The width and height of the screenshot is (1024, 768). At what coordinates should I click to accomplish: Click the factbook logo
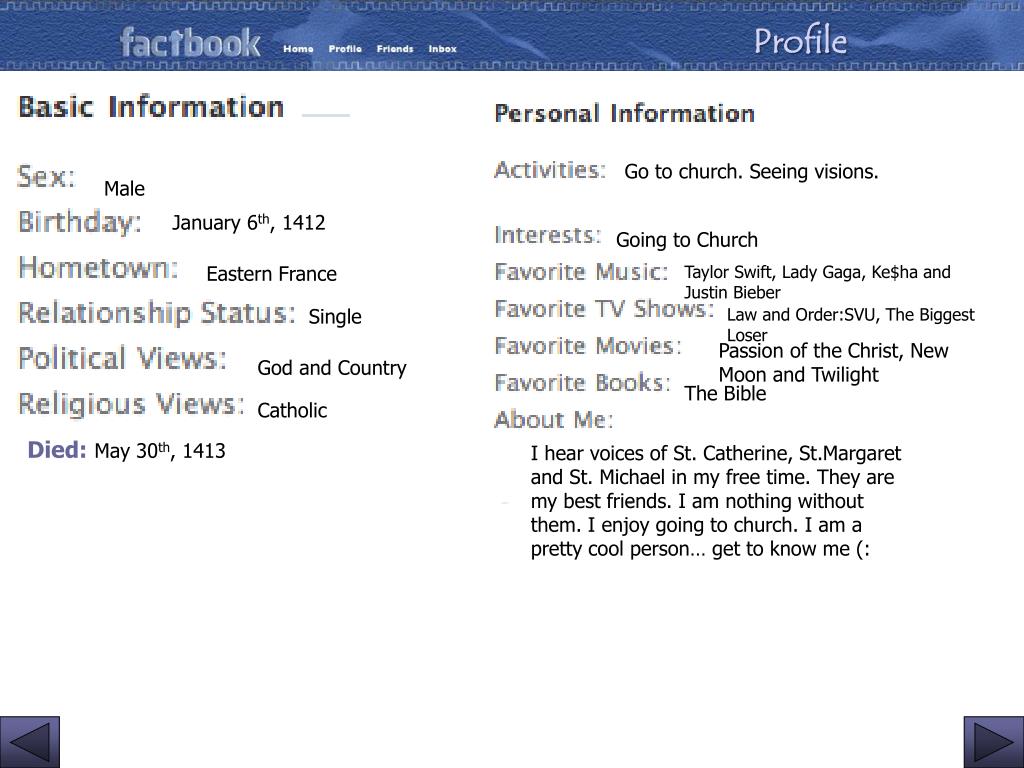point(190,43)
